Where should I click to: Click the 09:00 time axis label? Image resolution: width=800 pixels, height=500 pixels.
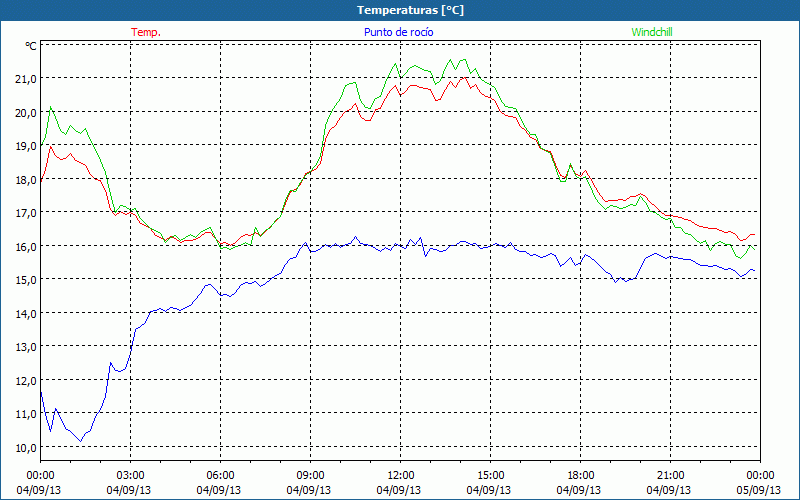coord(310,476)
